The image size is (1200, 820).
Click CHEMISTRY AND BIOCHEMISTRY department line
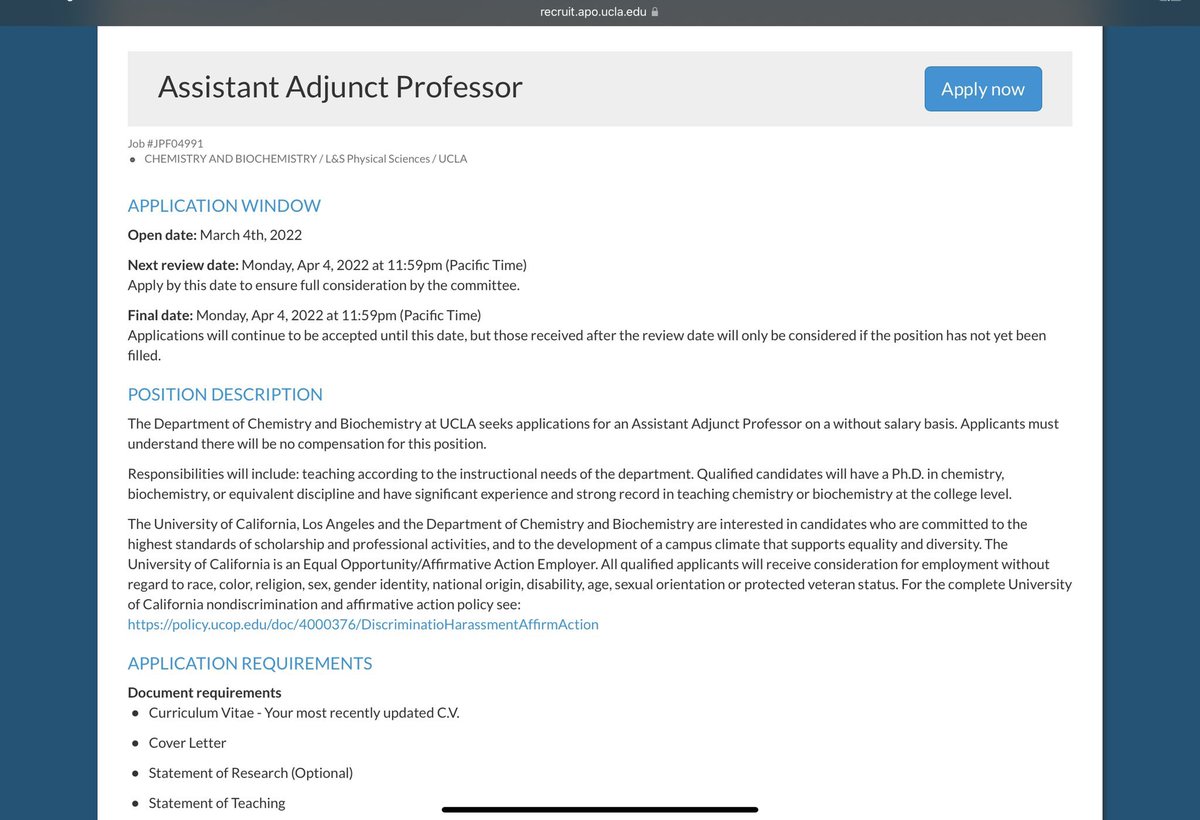tap(305, 159)
